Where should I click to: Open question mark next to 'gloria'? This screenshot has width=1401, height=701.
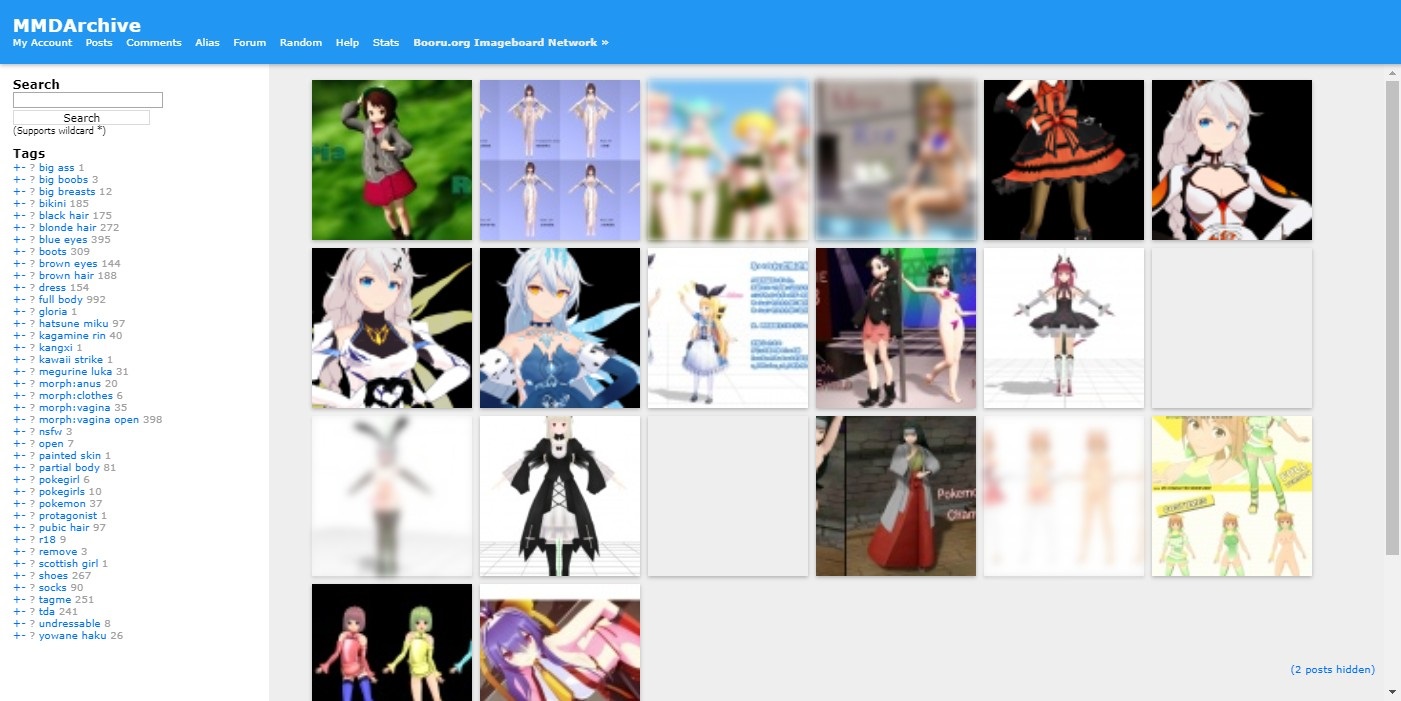(x=32, y=312)
